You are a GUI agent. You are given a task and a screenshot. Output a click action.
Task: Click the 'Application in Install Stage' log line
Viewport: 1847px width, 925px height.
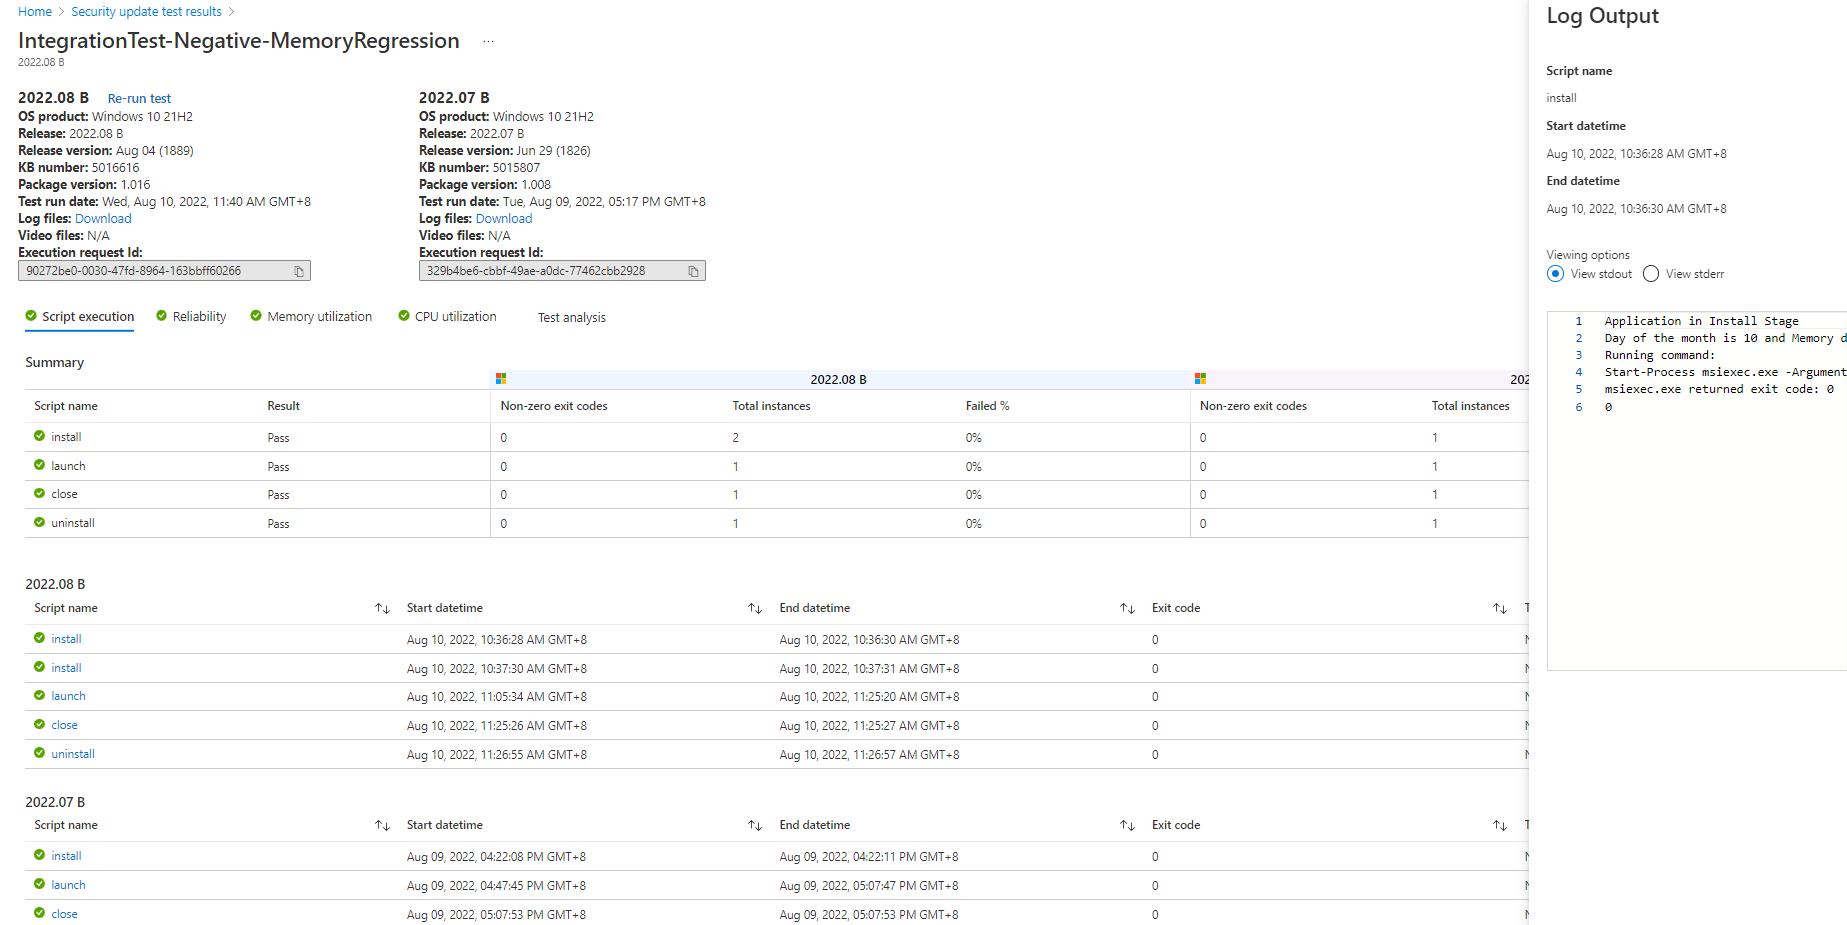(x=1701, y=321)
